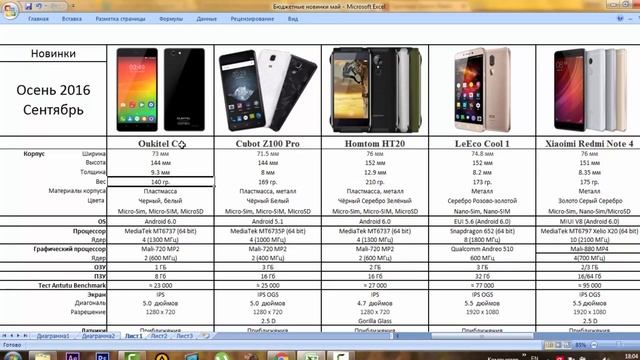Screen dimensions: 640x360
Task: Switch to Normal view in status bar
Action: pos(550,345)
